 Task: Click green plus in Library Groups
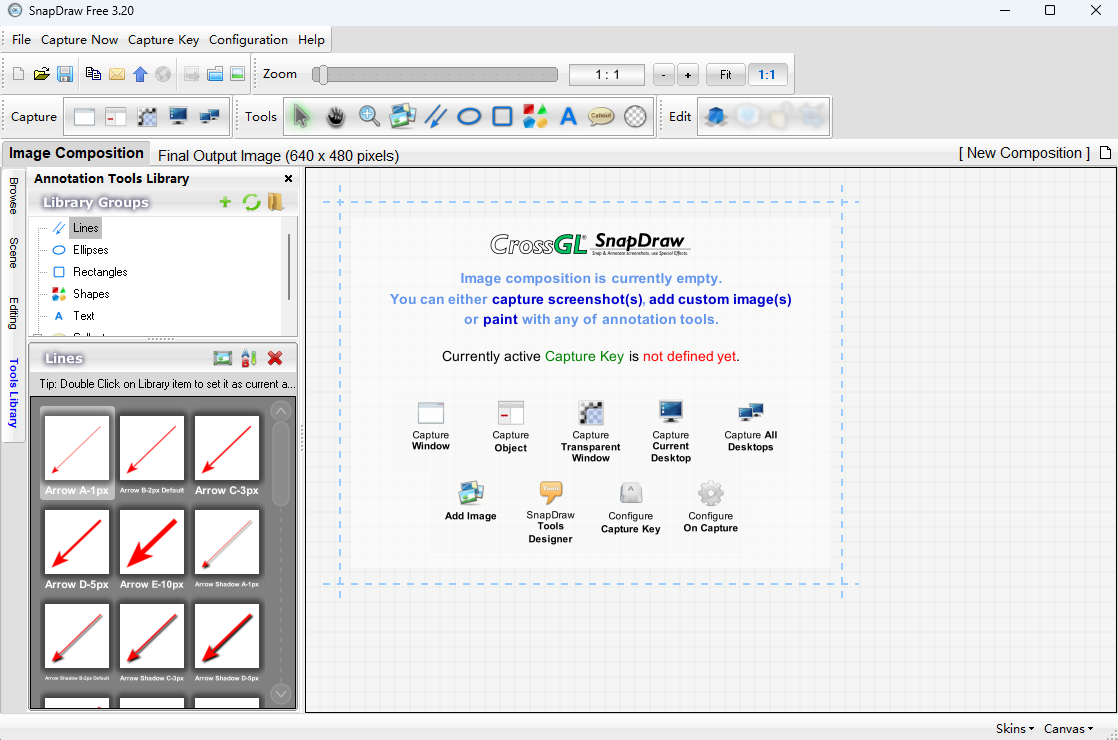(225, 202)
